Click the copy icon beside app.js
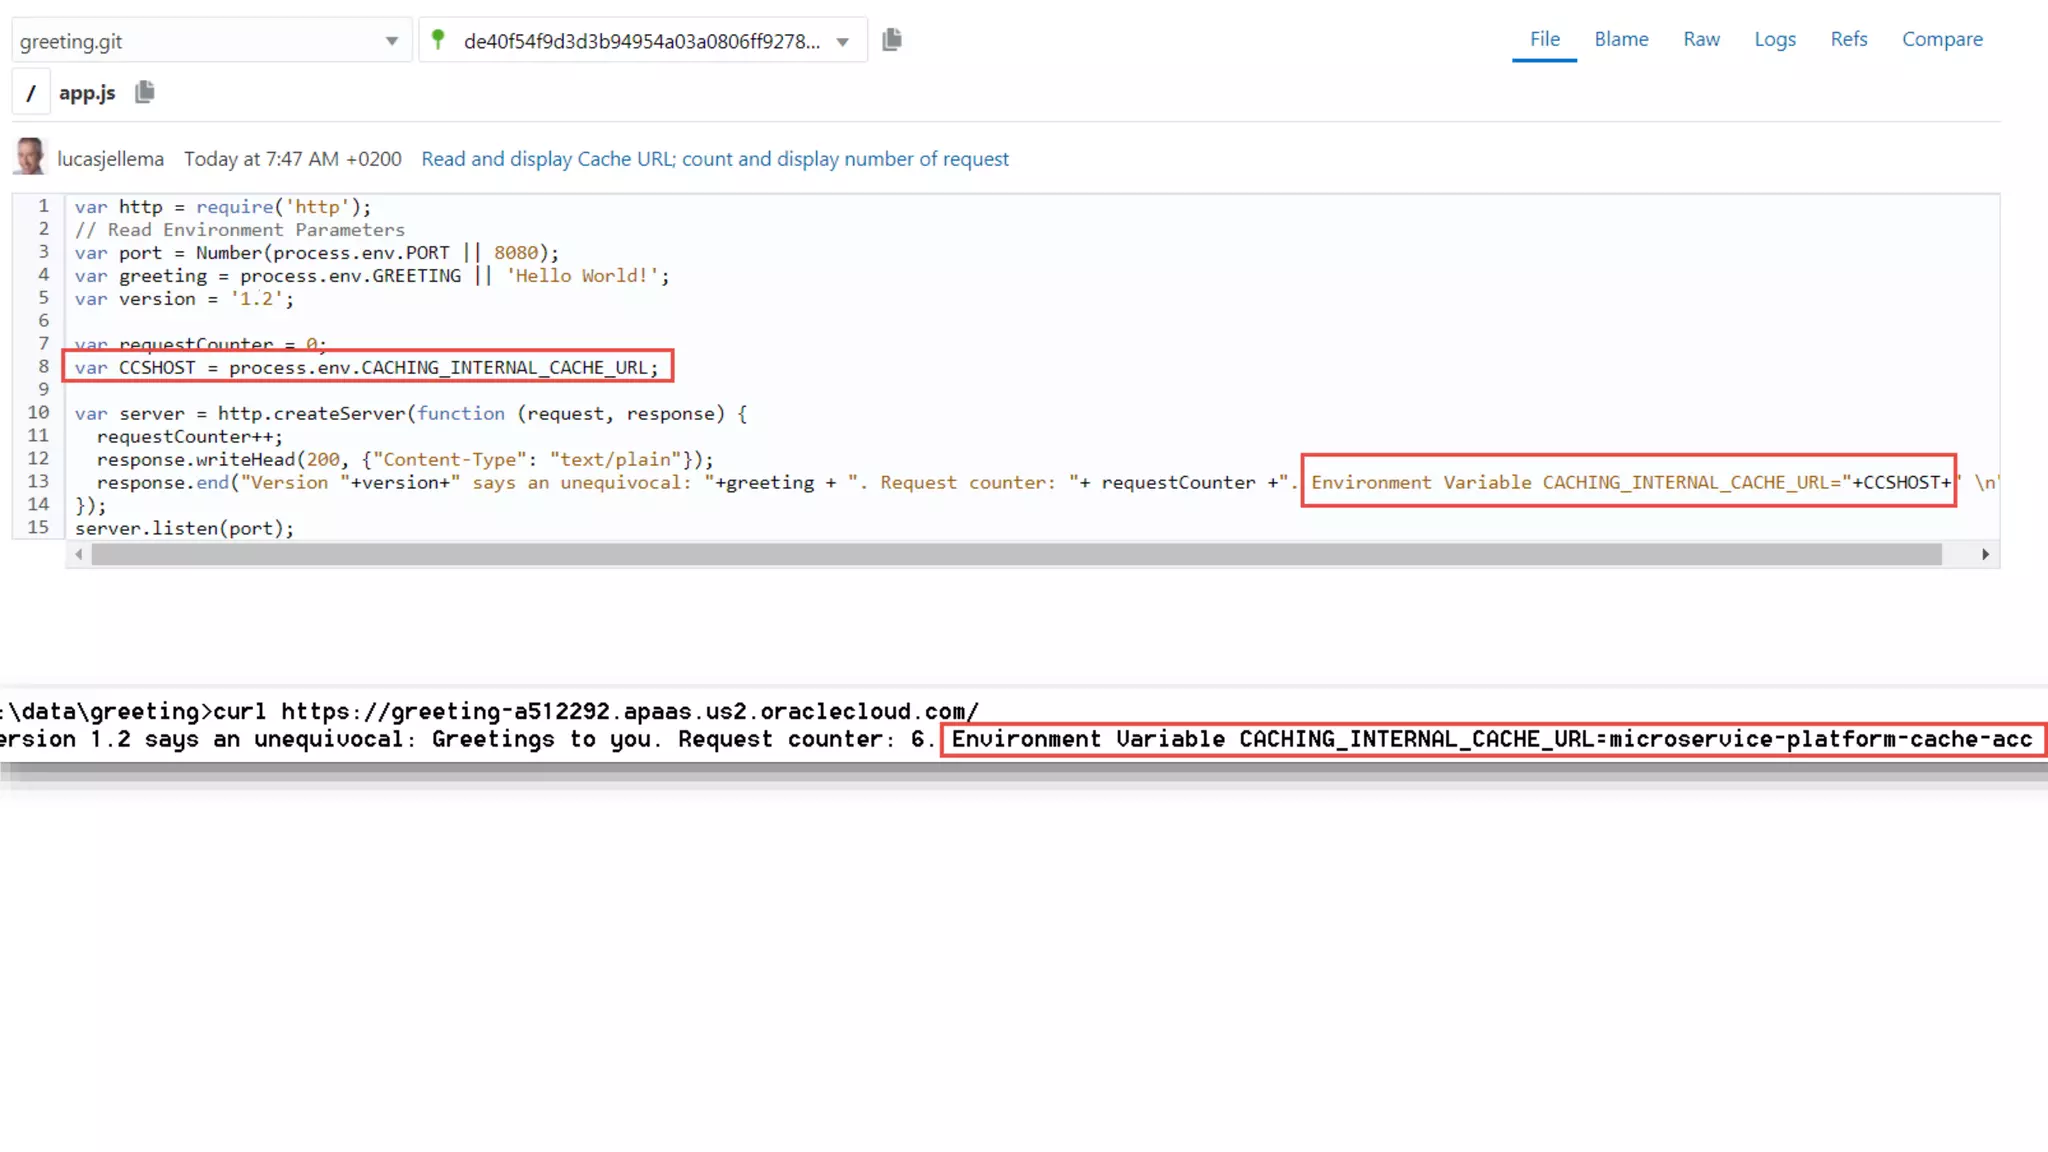This screenshot has width=2048, height=1152. pyautogui.click(x=145, y=92)
